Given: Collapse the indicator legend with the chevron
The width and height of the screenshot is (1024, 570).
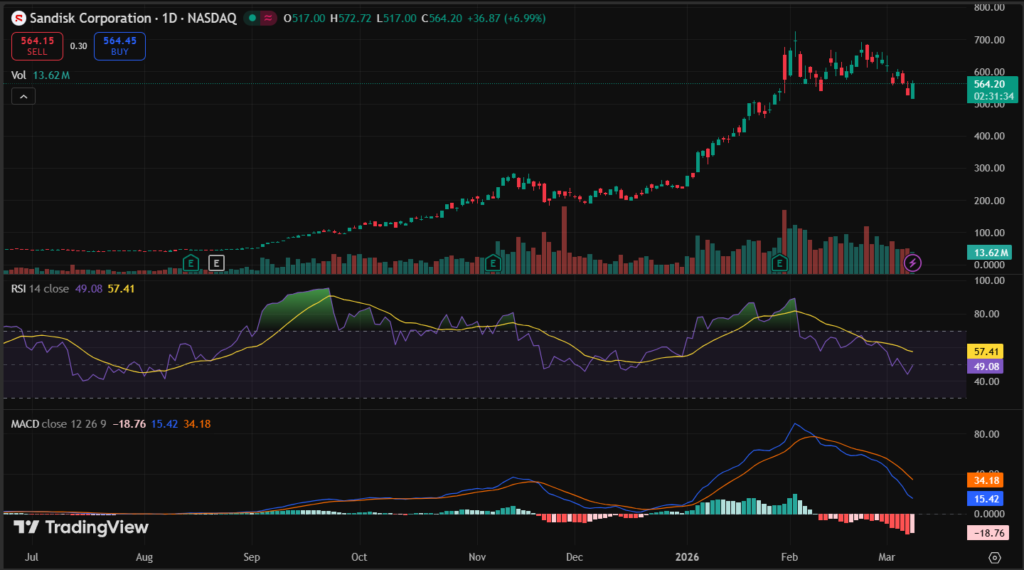Looking at the screenshot, I should [23, 96].
